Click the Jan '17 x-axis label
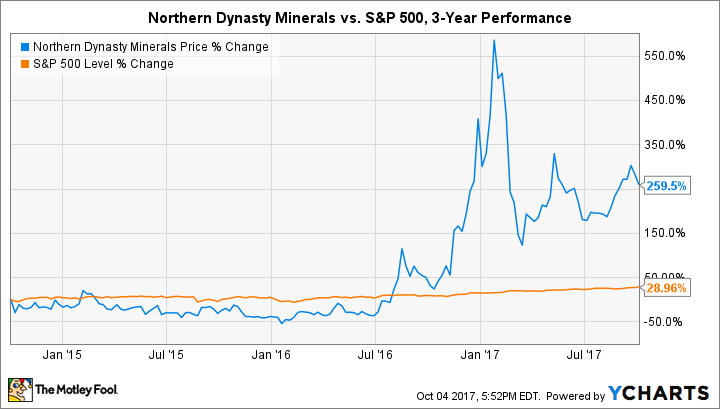This screenshot has height=409, width=720. point(482,354)
